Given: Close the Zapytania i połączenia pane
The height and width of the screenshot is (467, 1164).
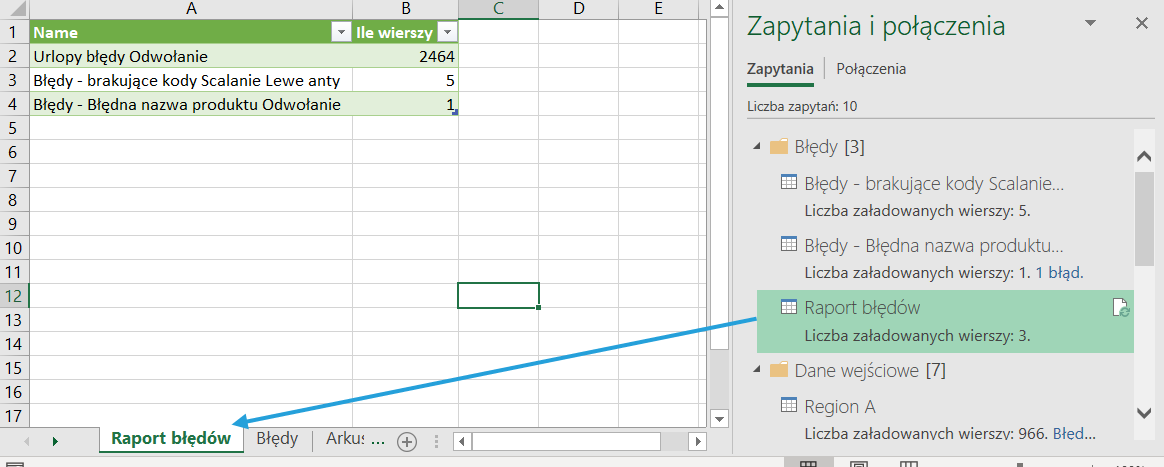Looking at the screenshot, I should pyautogui.click(x=1142, y=23).
